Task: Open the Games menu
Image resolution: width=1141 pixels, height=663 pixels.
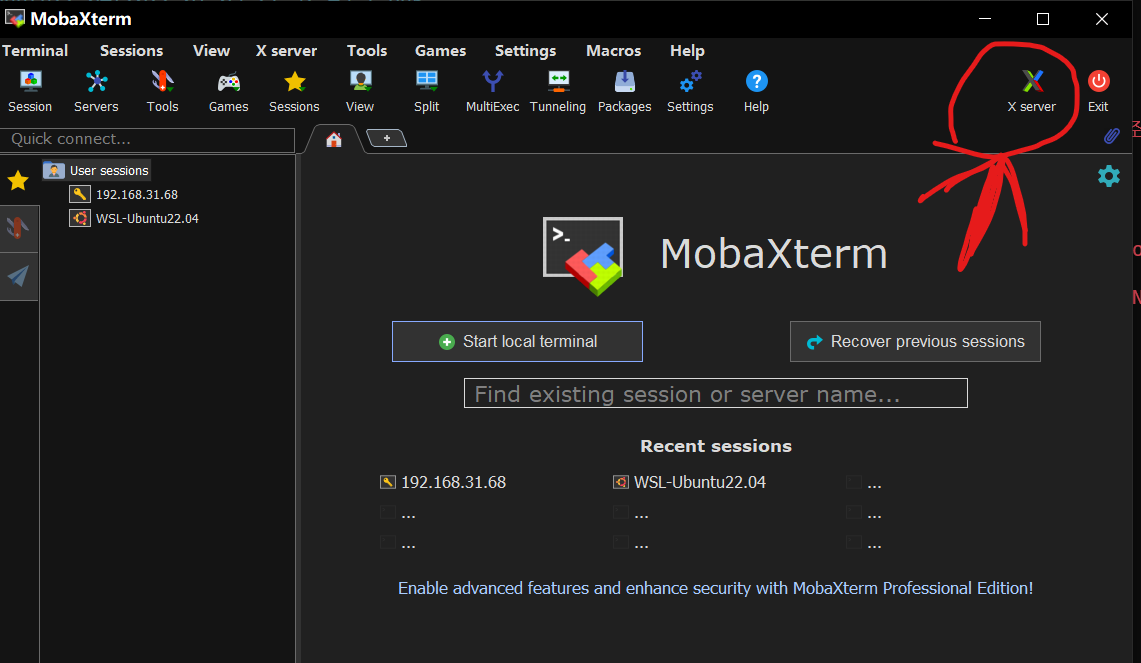Action: 440,50
